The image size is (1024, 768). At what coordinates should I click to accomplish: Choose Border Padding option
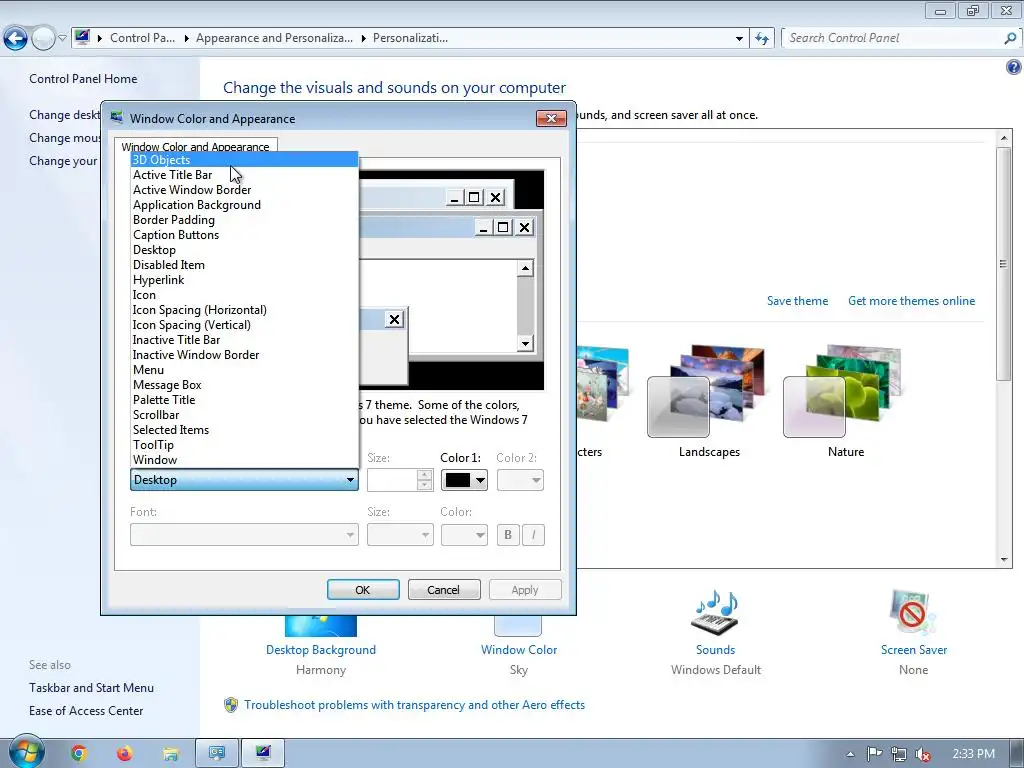tap(244, 219)
